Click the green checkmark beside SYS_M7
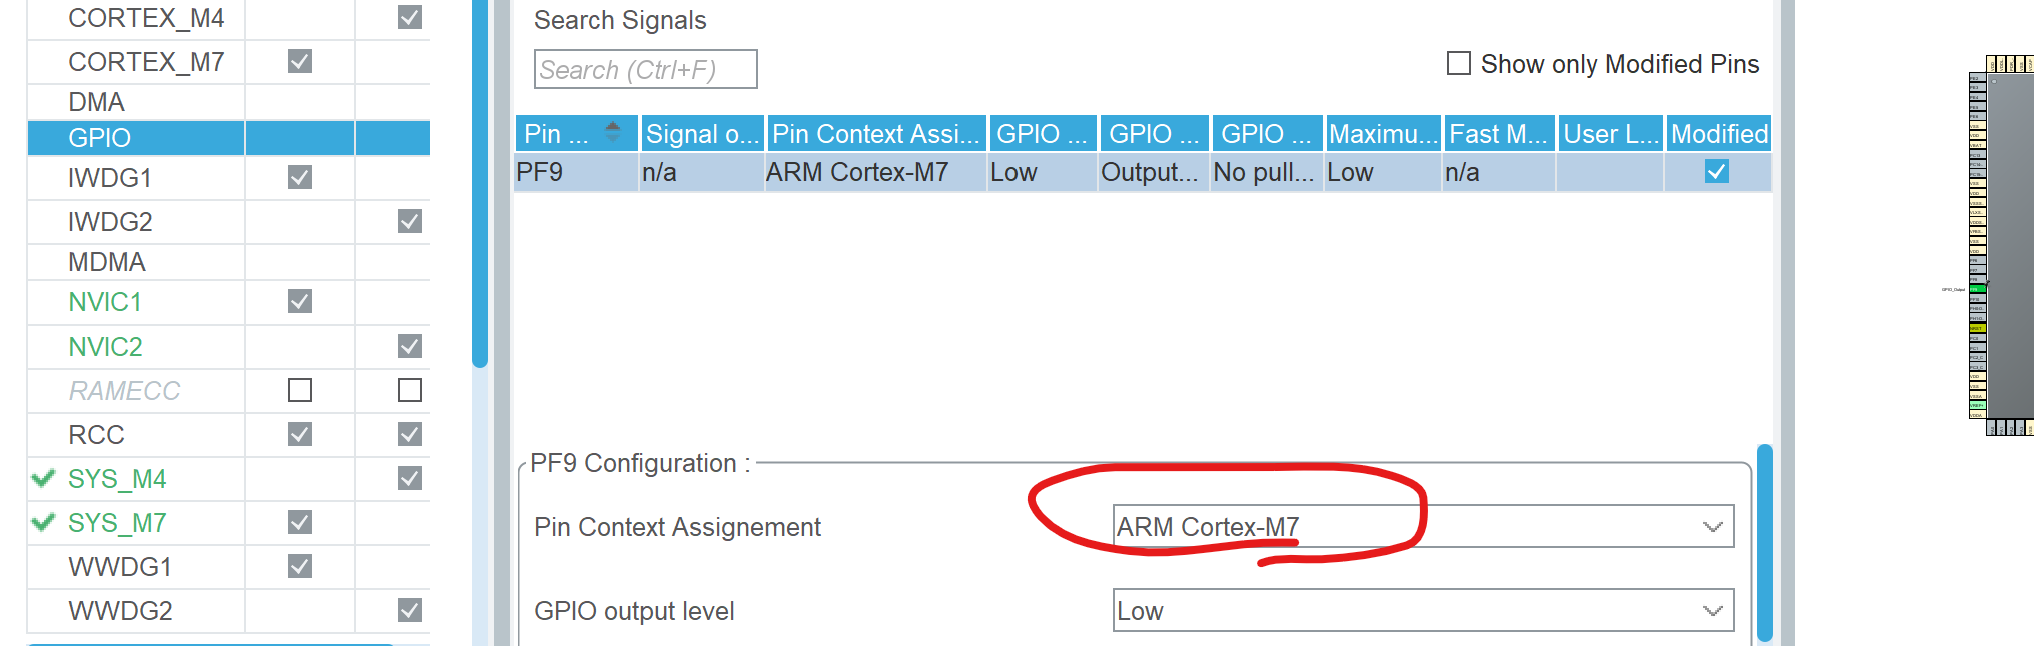This screenshot has height=646, width=2034. 43,523
